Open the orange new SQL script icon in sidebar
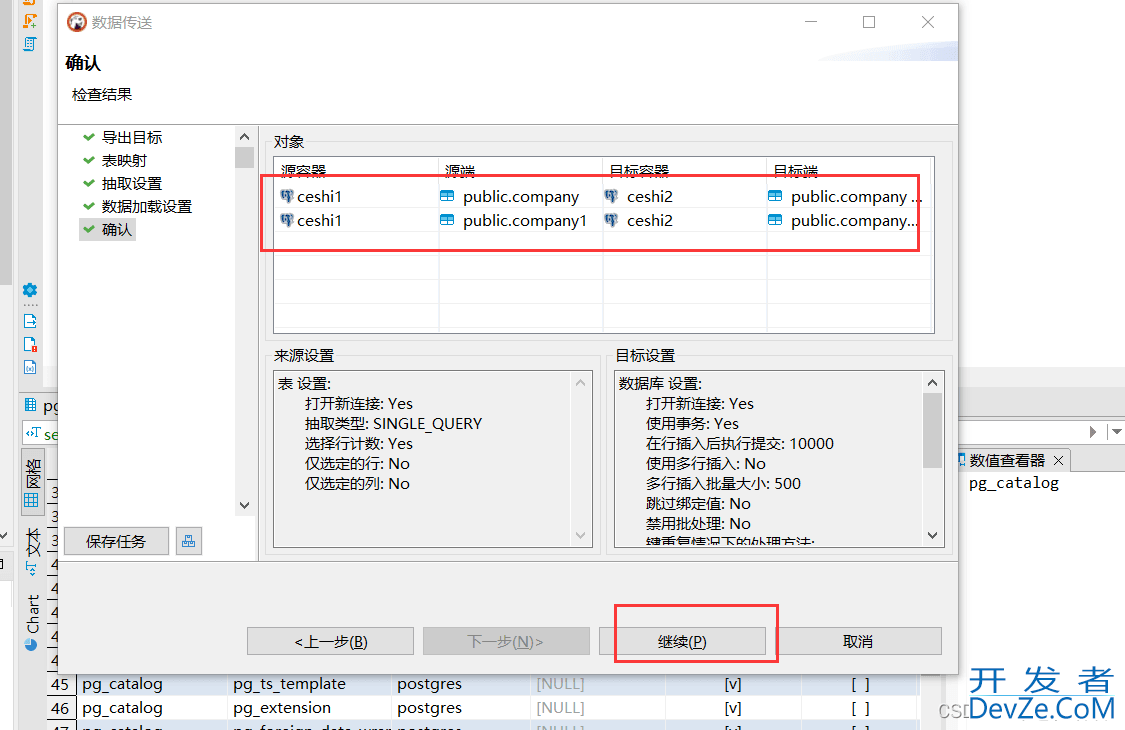The width and height of the screenshot is (1125, 730). click(30, 21)
